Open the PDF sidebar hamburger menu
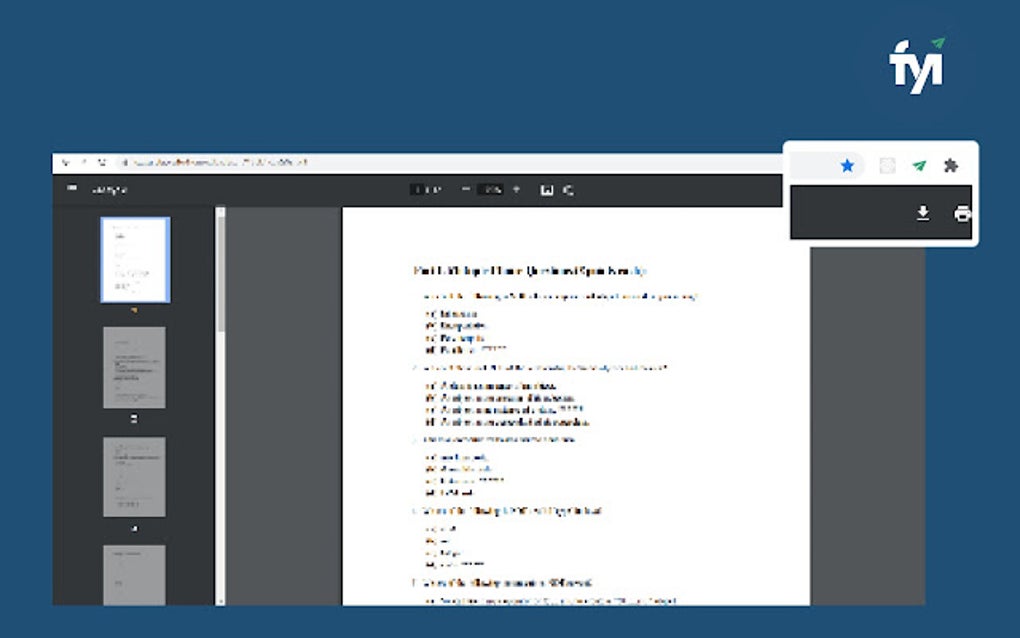This screenshot has width=1020, height=638. (x=70, y=189)
